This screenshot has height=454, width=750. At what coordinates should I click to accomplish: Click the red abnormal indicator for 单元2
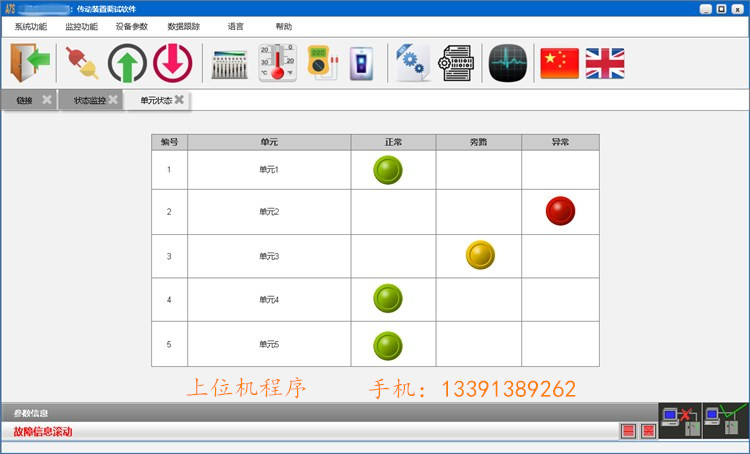pos(560,211)
